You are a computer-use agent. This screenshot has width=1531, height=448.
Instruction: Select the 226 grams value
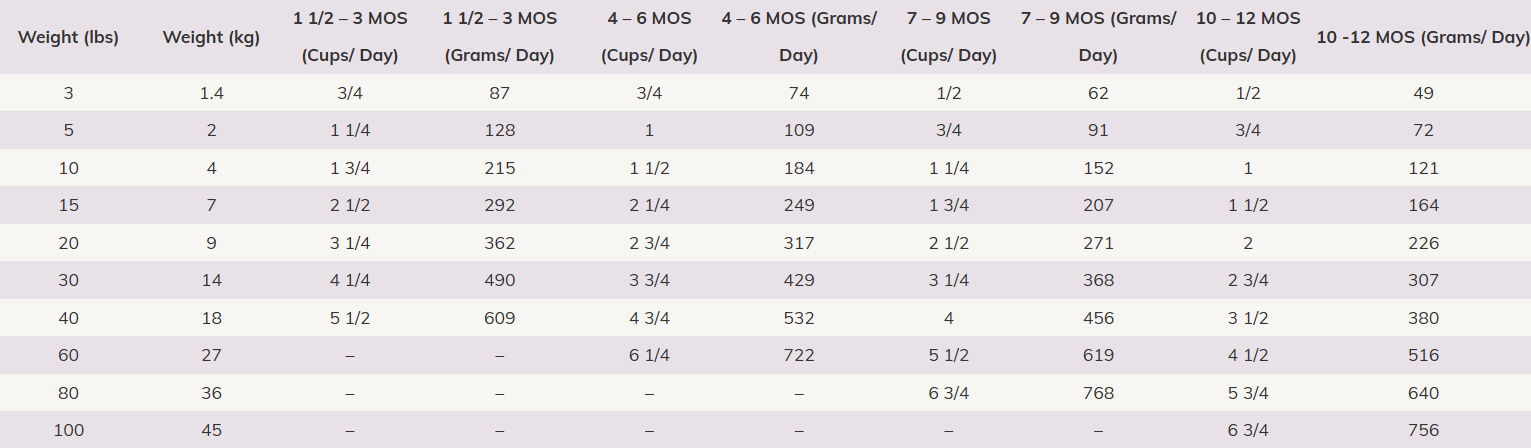click(x=1424, y=243)
